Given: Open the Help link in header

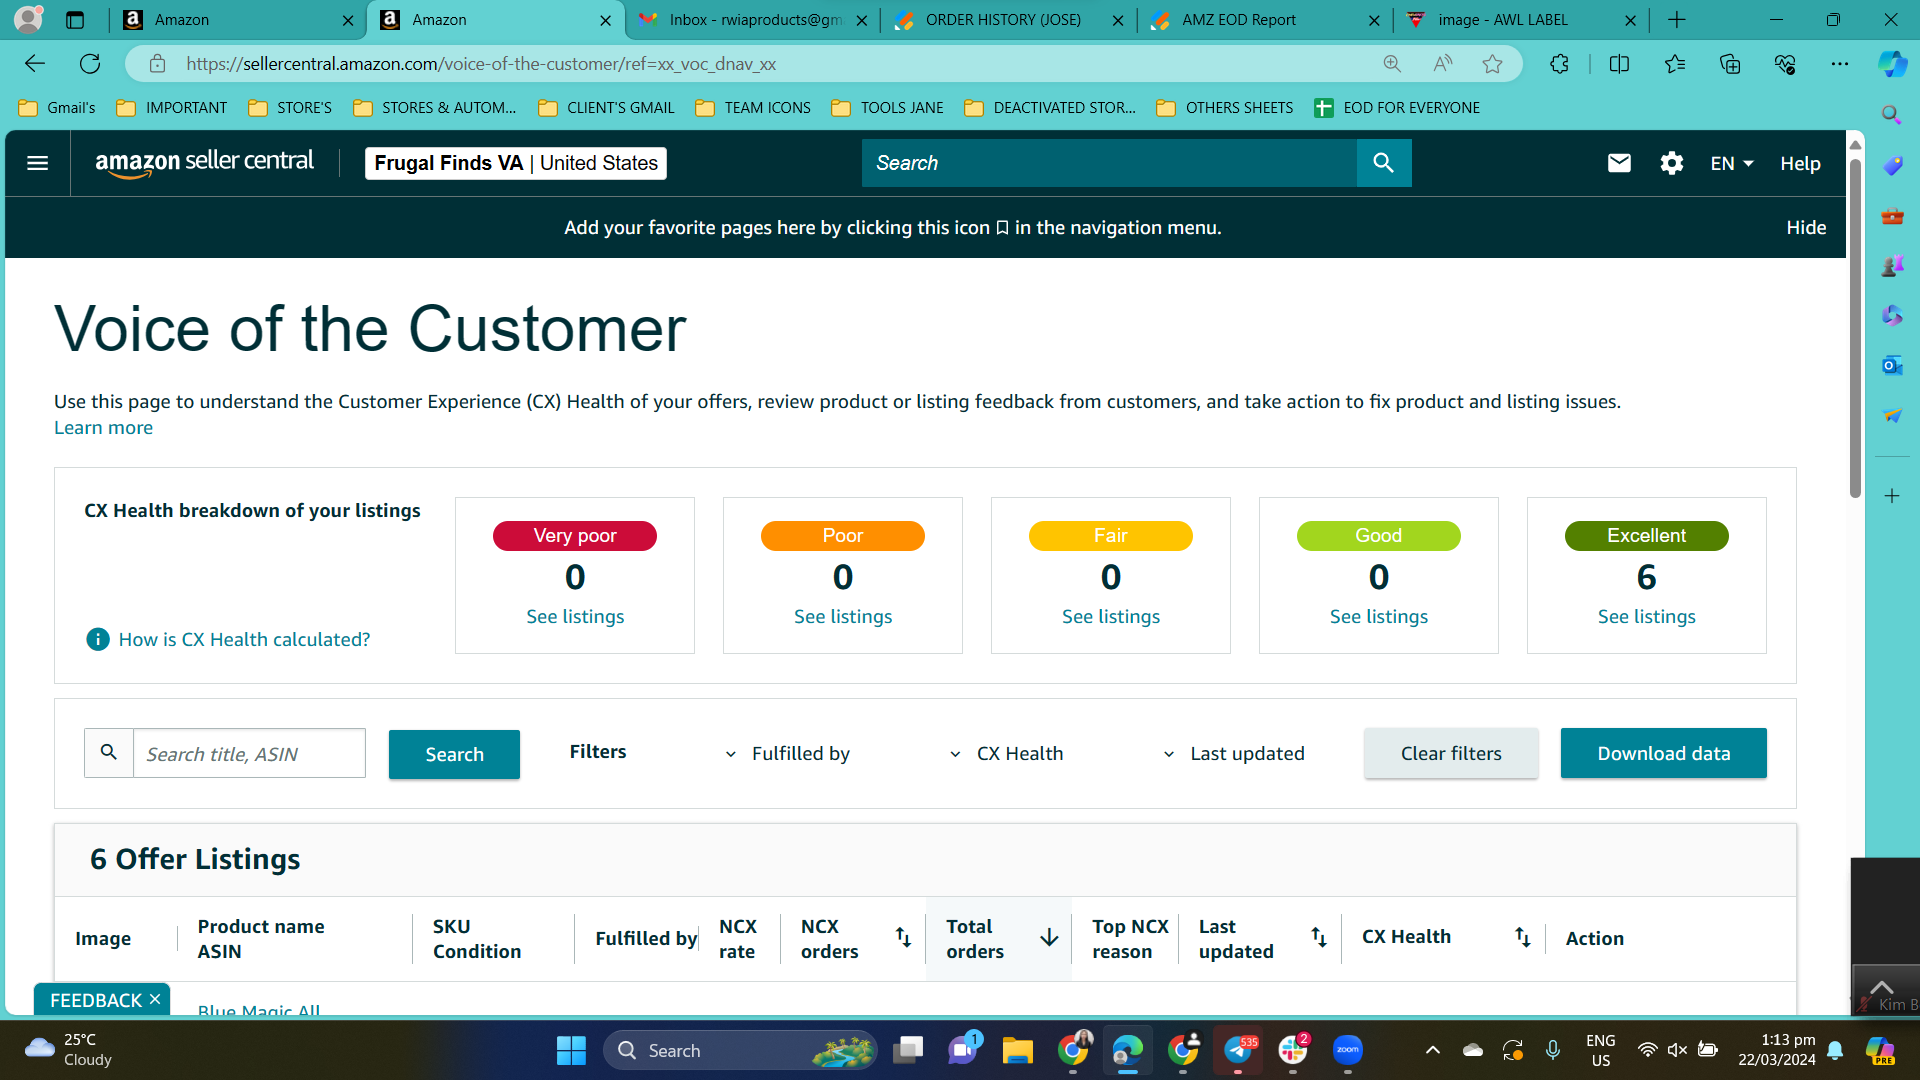Looking at the screenshot, I should 1800,163.
